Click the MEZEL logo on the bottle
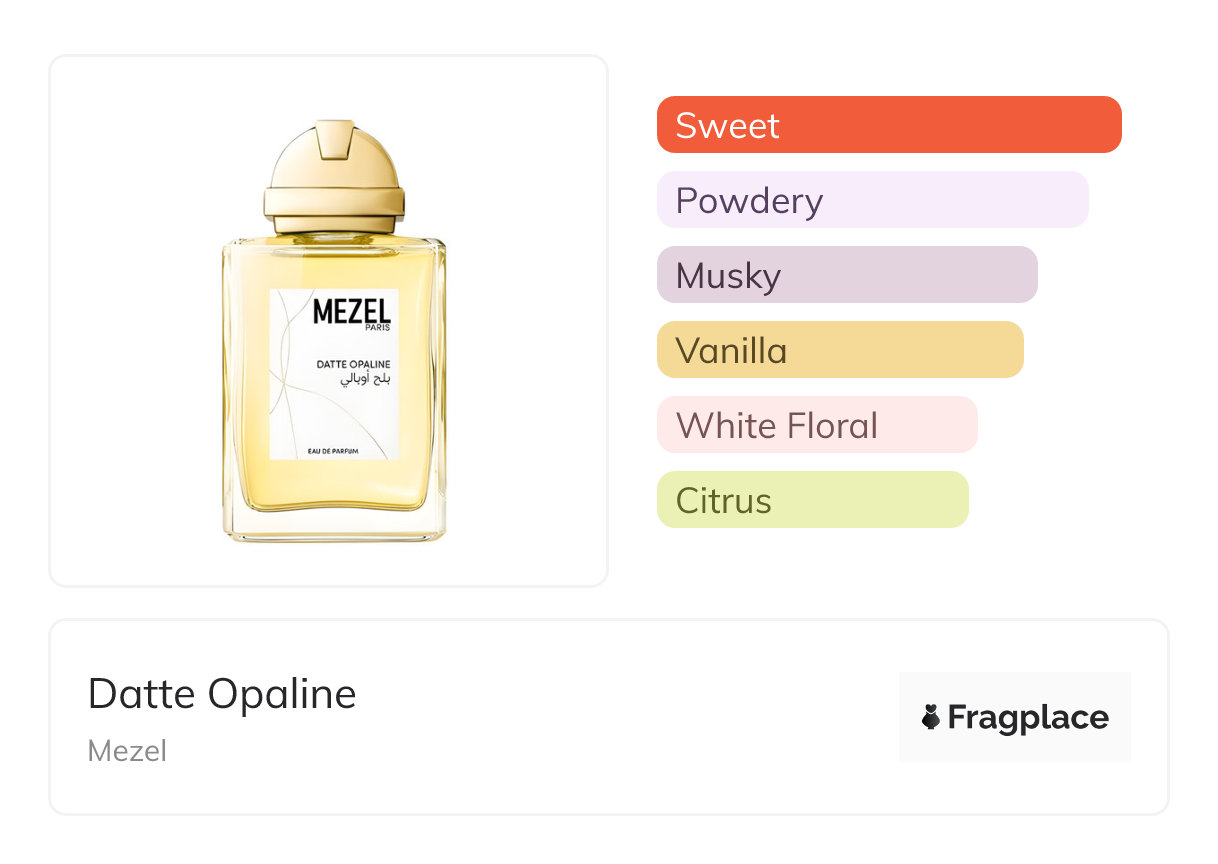This screenshot has height=864, width=1218. [351, 311]
